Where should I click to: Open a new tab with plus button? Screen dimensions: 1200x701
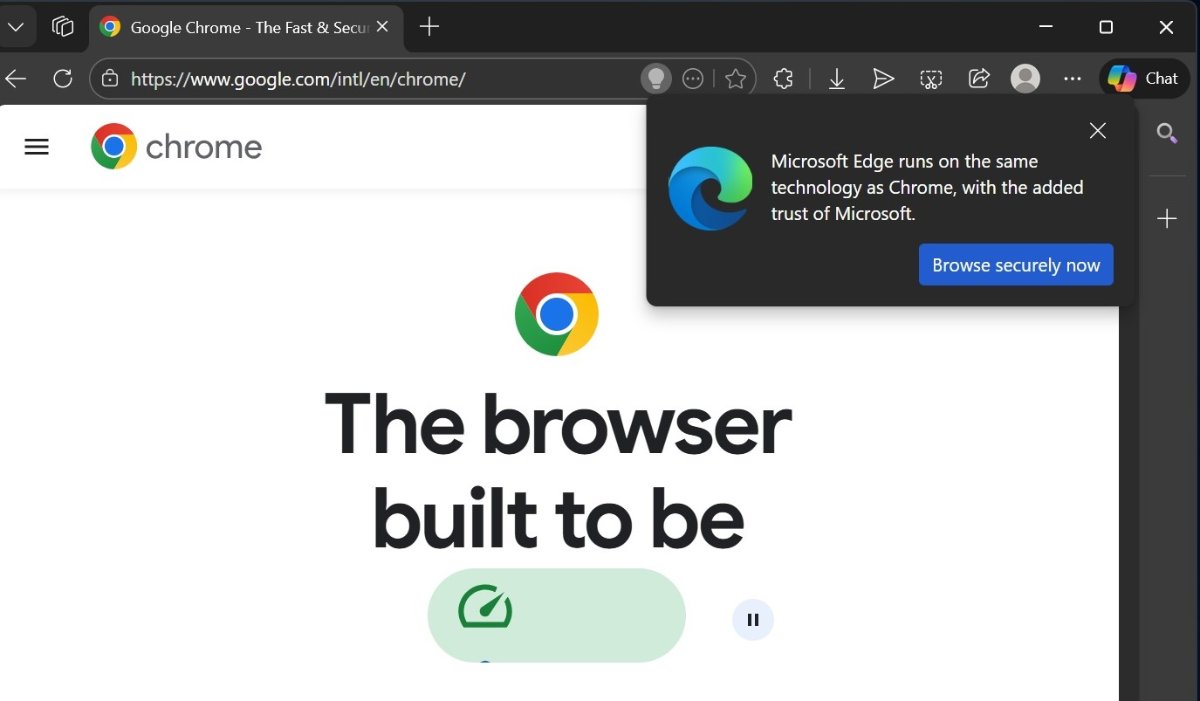coord(429,27)
